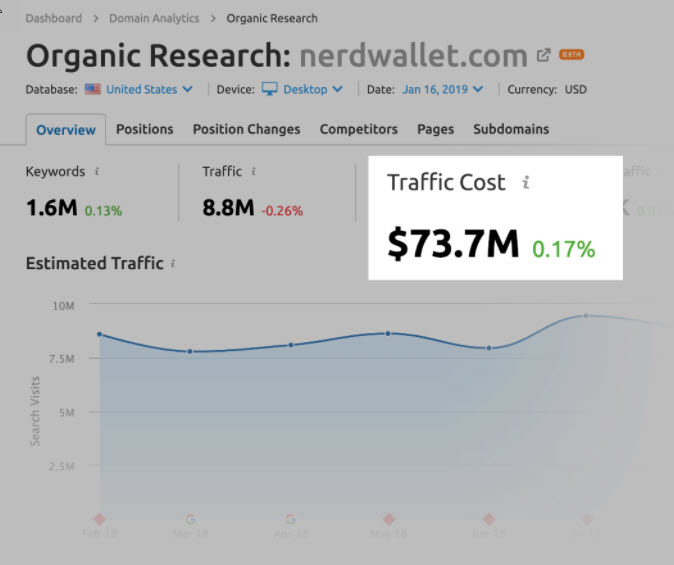Click the first Google update marker
Screen dimensions: 674x565
click(190, 519)
